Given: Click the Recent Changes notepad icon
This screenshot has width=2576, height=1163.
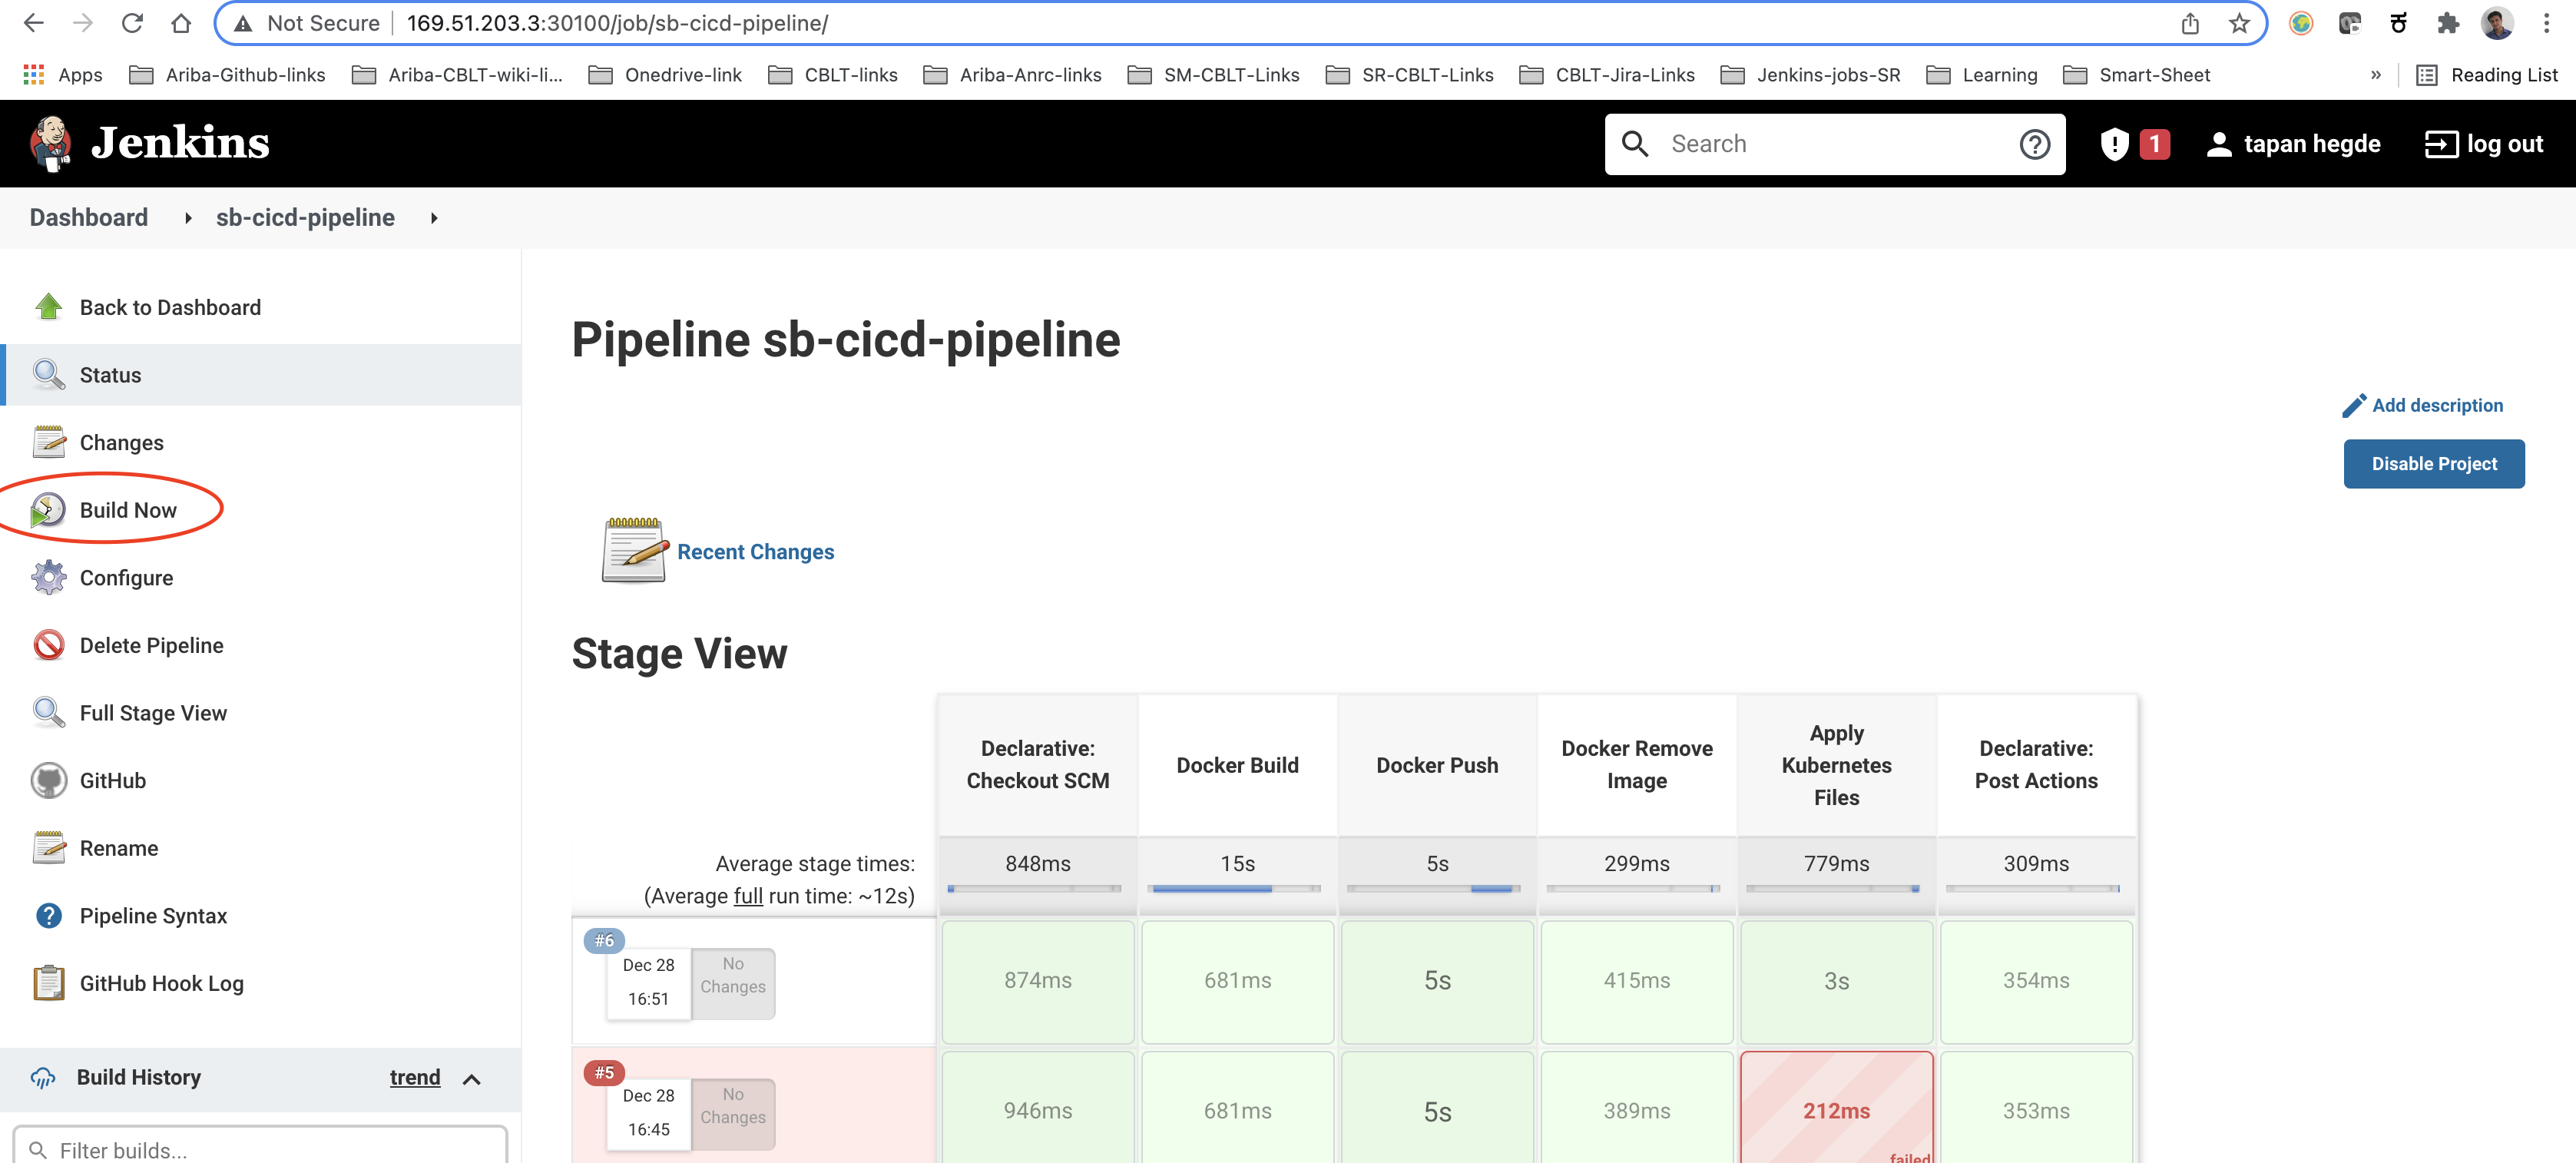Looking at the screenshot, I should [635, 550].
